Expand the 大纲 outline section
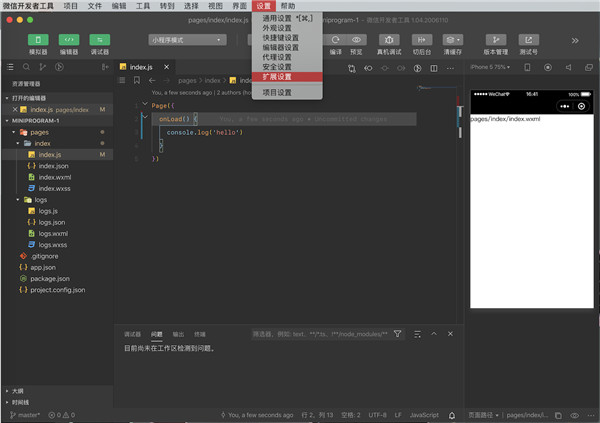Screen dimensions: 600x423 point(17,390)
